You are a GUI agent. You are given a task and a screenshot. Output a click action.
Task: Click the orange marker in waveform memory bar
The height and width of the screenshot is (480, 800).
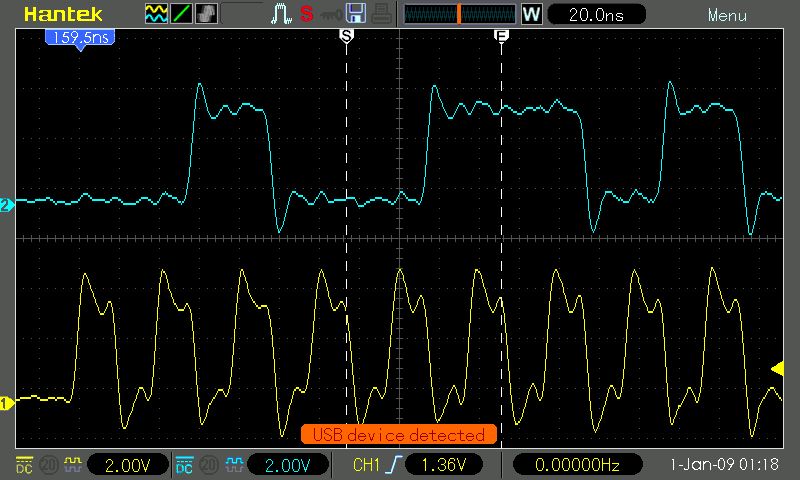pyautogui.click(x=459, y=14)
